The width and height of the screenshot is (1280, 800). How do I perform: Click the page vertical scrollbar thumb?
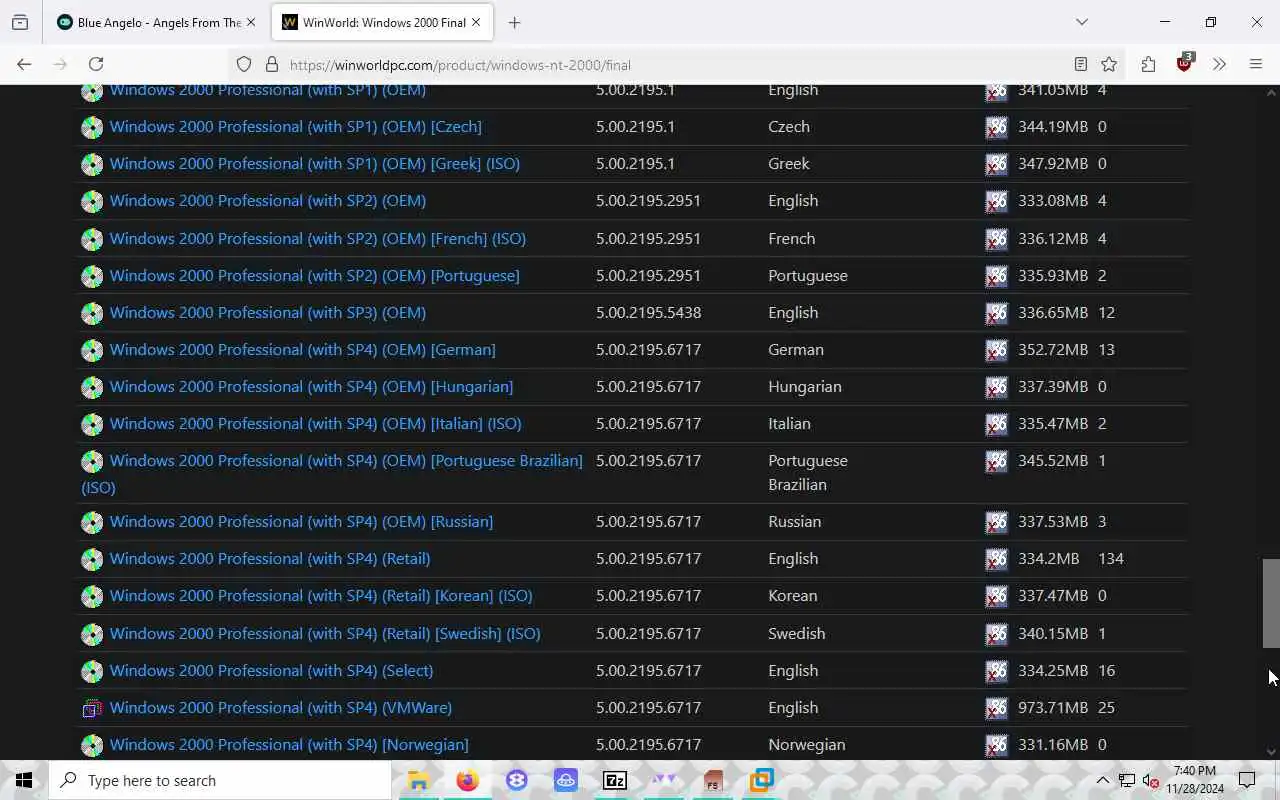(x=1271, y=603)
